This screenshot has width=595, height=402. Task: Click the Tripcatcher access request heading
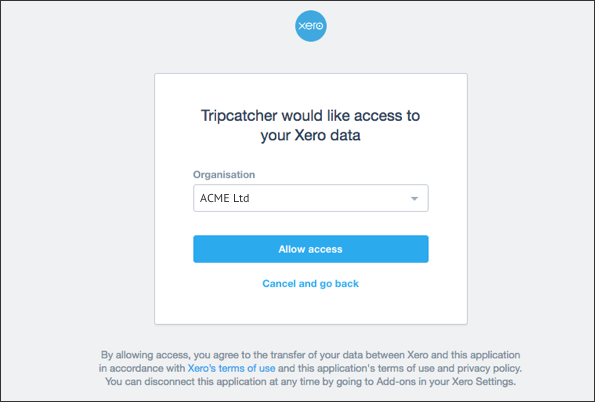point(310,125)
